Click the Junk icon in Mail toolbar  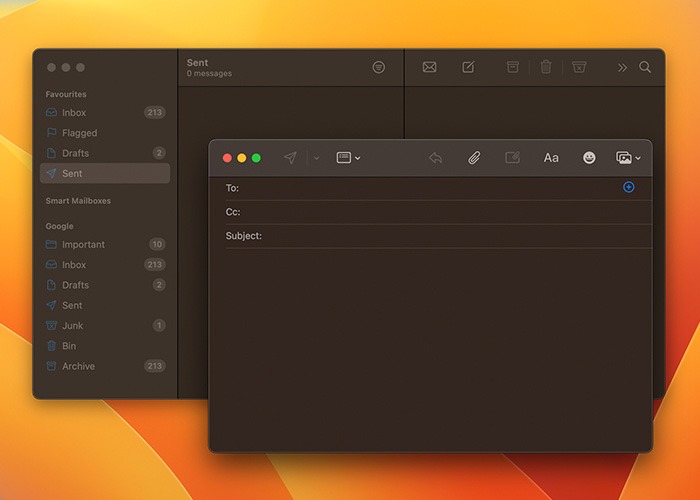[x=579, y=67]
